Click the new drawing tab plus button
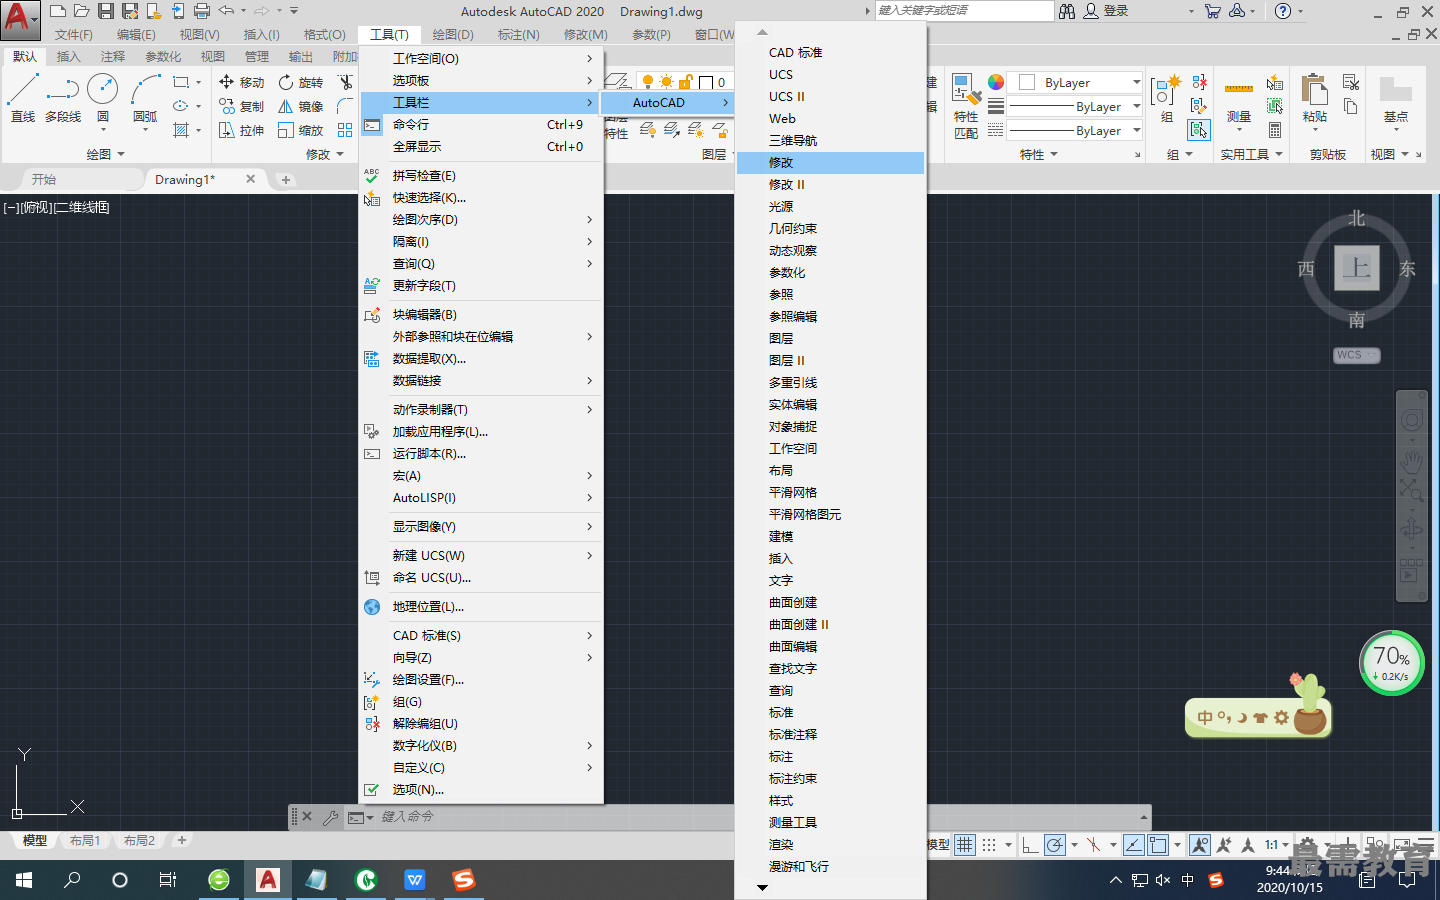Viewport: 1440px width, 900px height. coord(286,180)
